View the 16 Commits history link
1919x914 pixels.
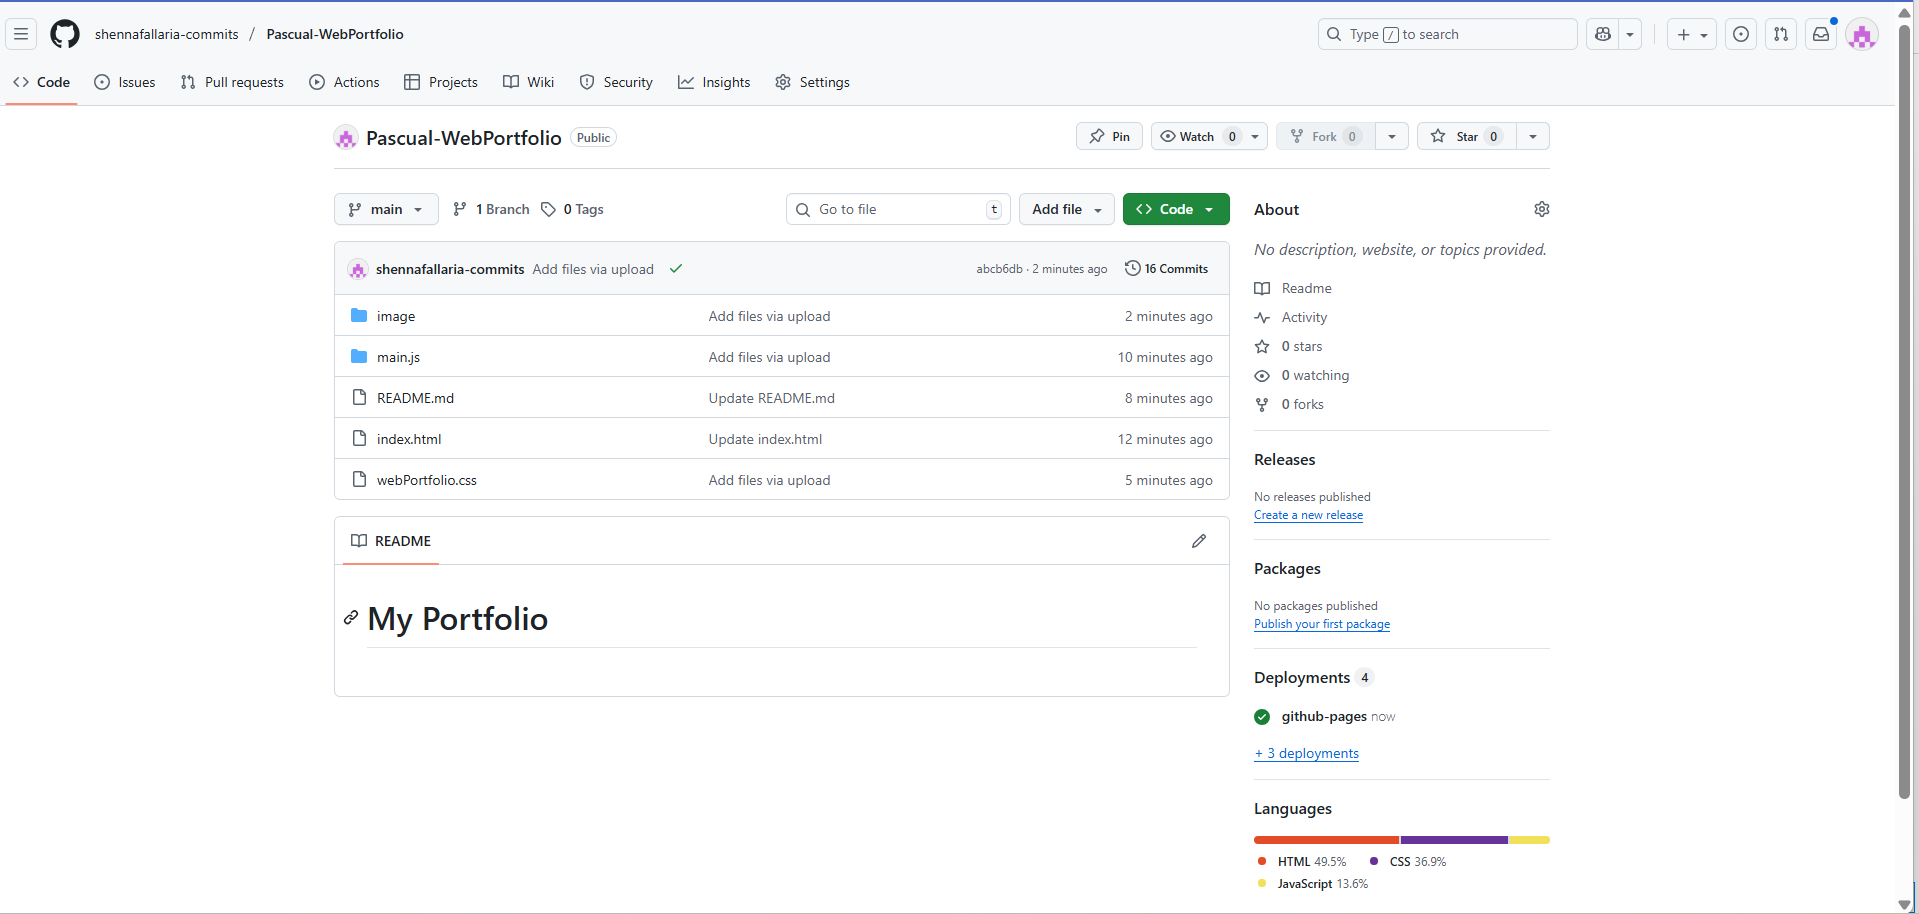(1166, 269)
